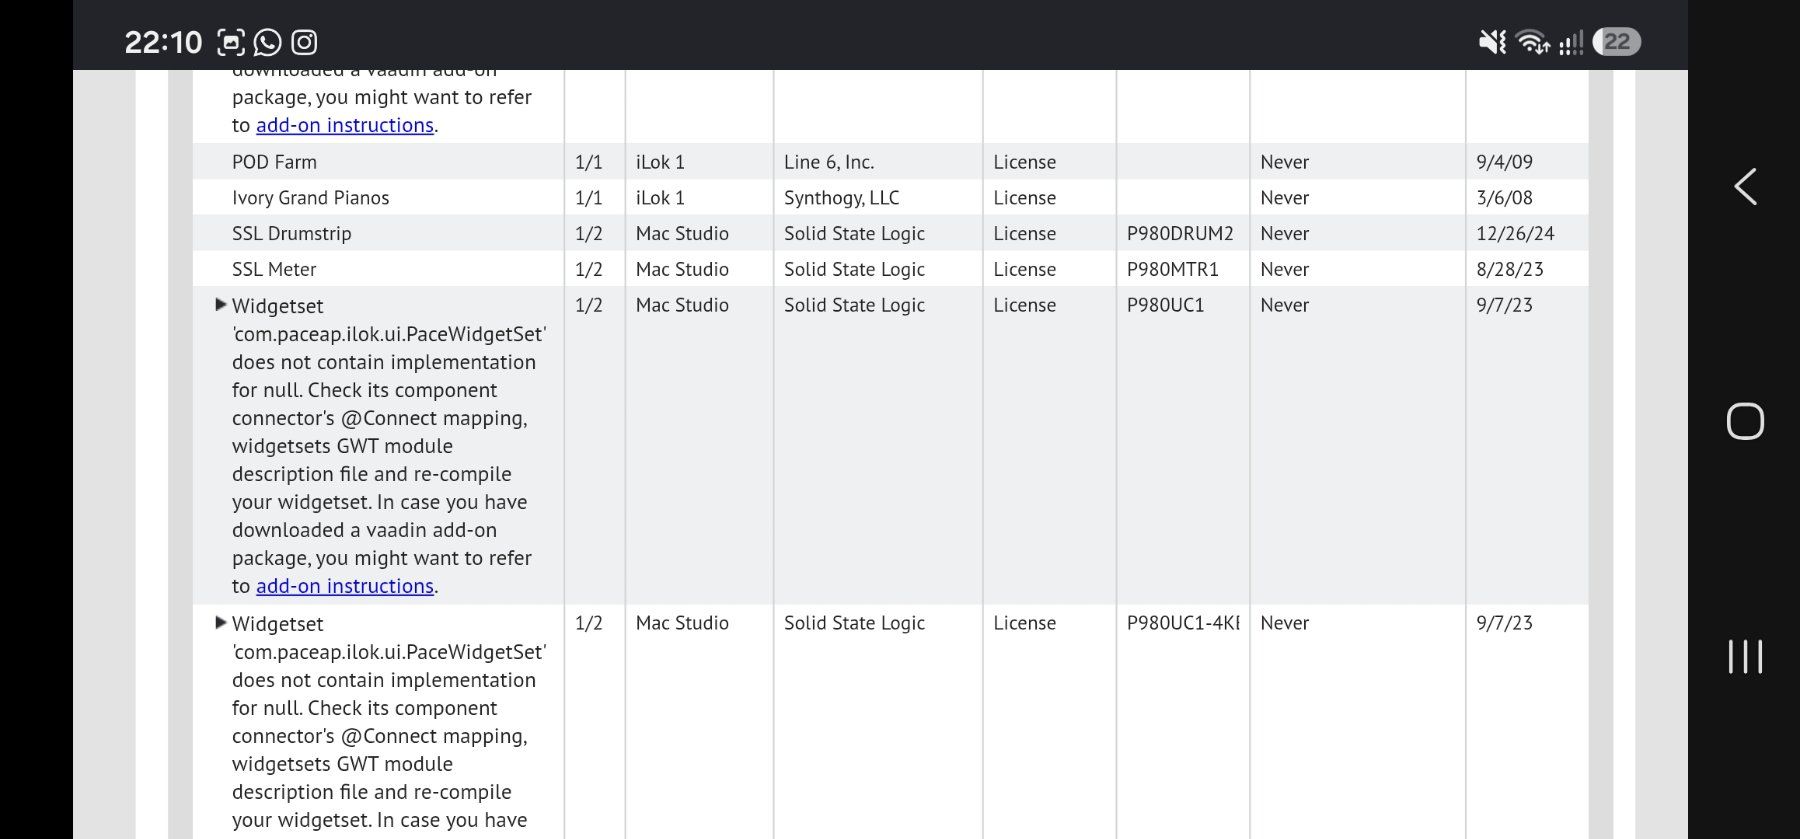Click Mac Studio location in SSL Drumstrip row
The image size is (1800, 839).
pos(682,234)
